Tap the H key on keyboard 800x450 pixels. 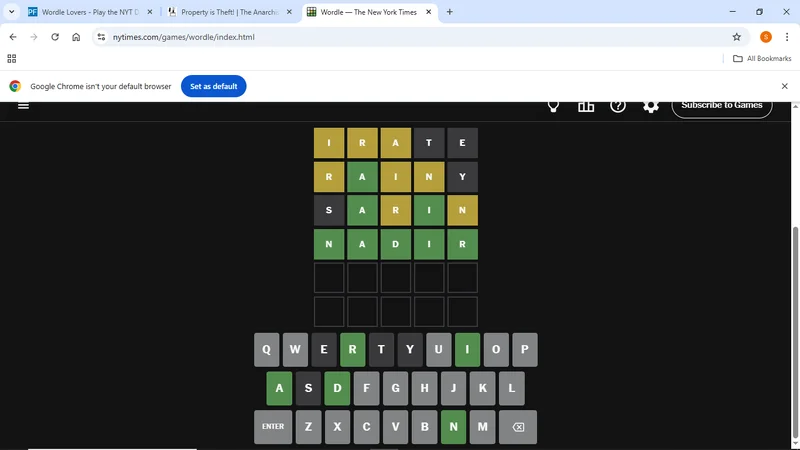coord(424,388)
